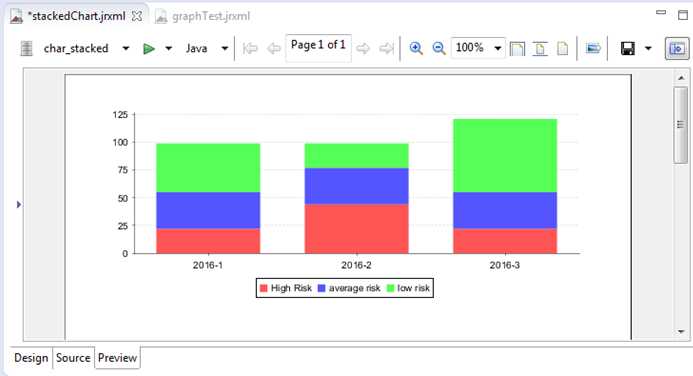693x376 pixels.
Task: Click the 'low risk' legend text
Action: click(413, 288)
